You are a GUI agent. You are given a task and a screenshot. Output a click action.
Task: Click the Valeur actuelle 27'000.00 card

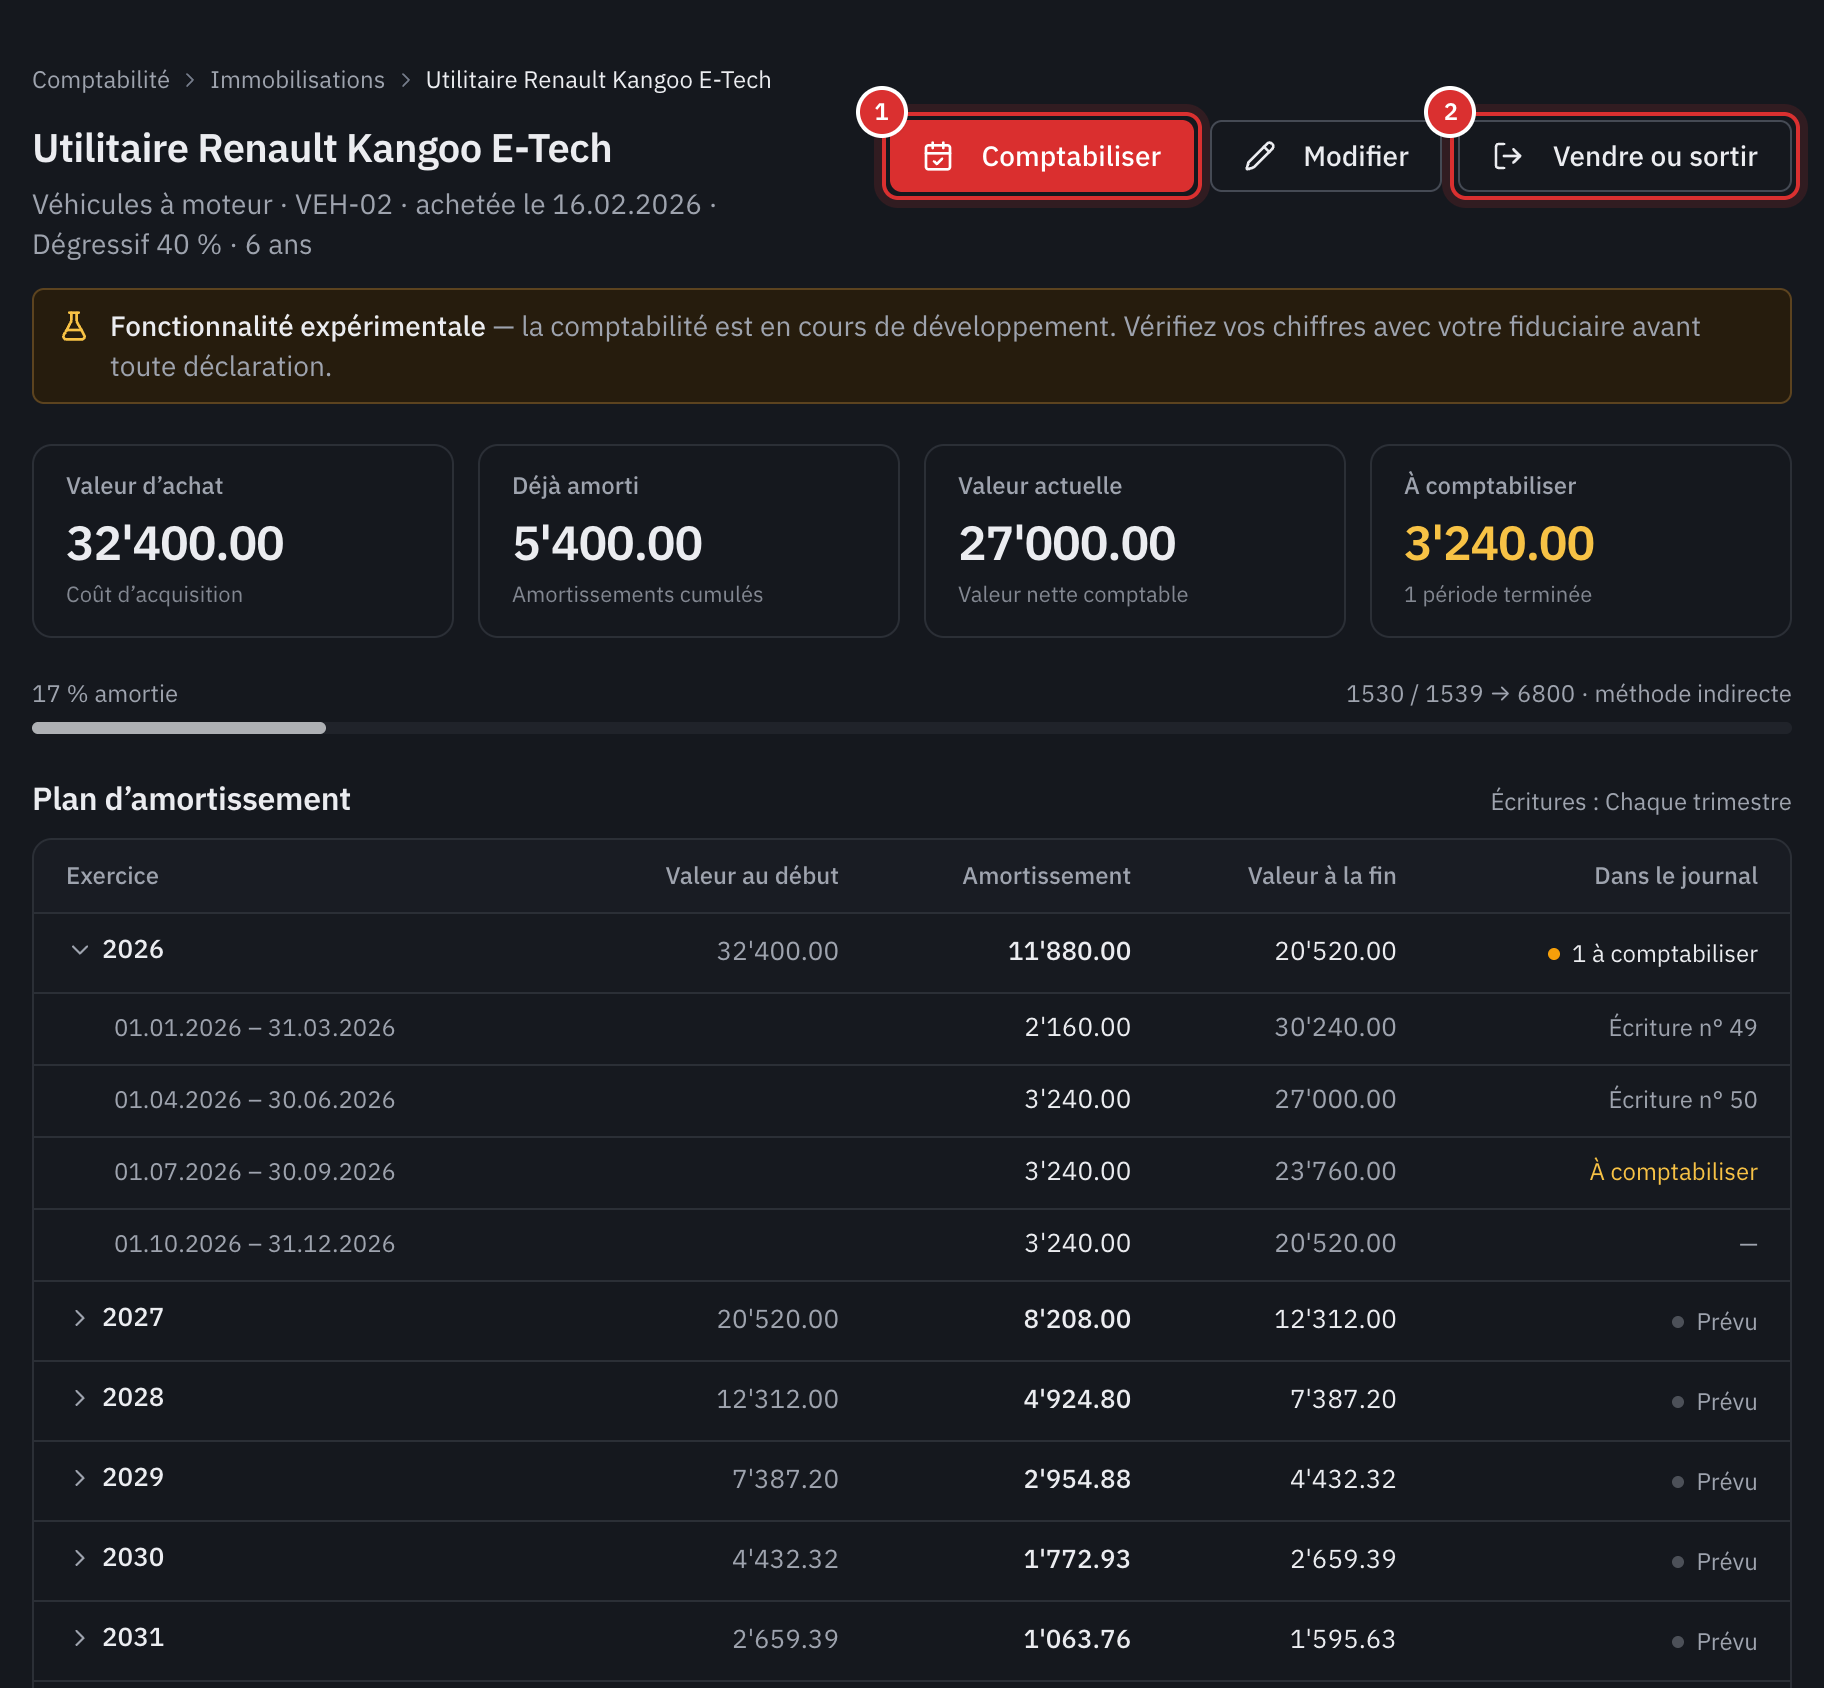point(1135,541)
